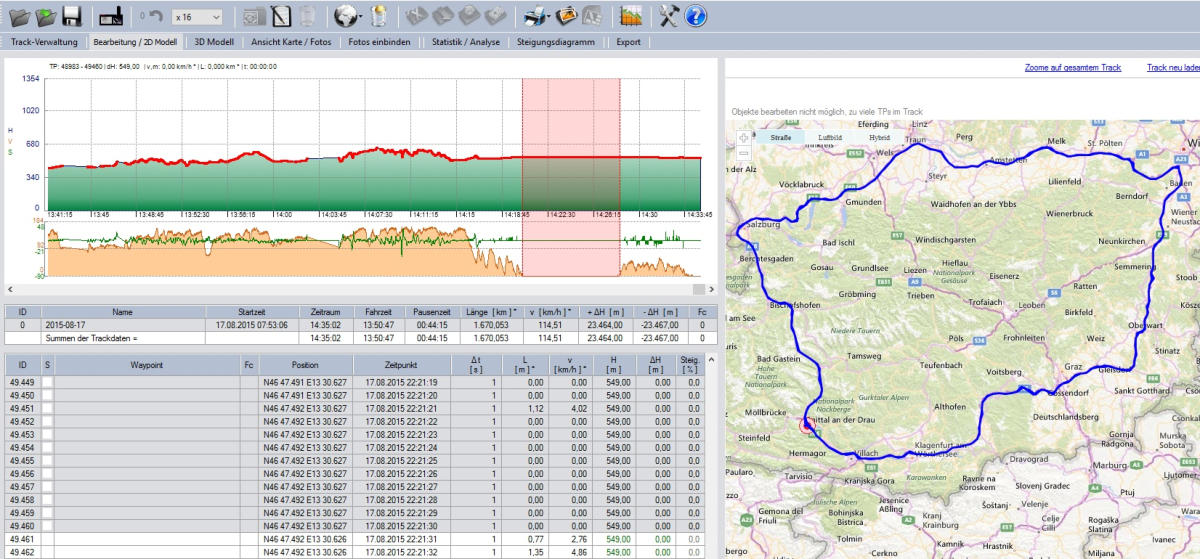The image size is (1200, 559).
Task: Open help with the blue question mark
Action: 696,16
